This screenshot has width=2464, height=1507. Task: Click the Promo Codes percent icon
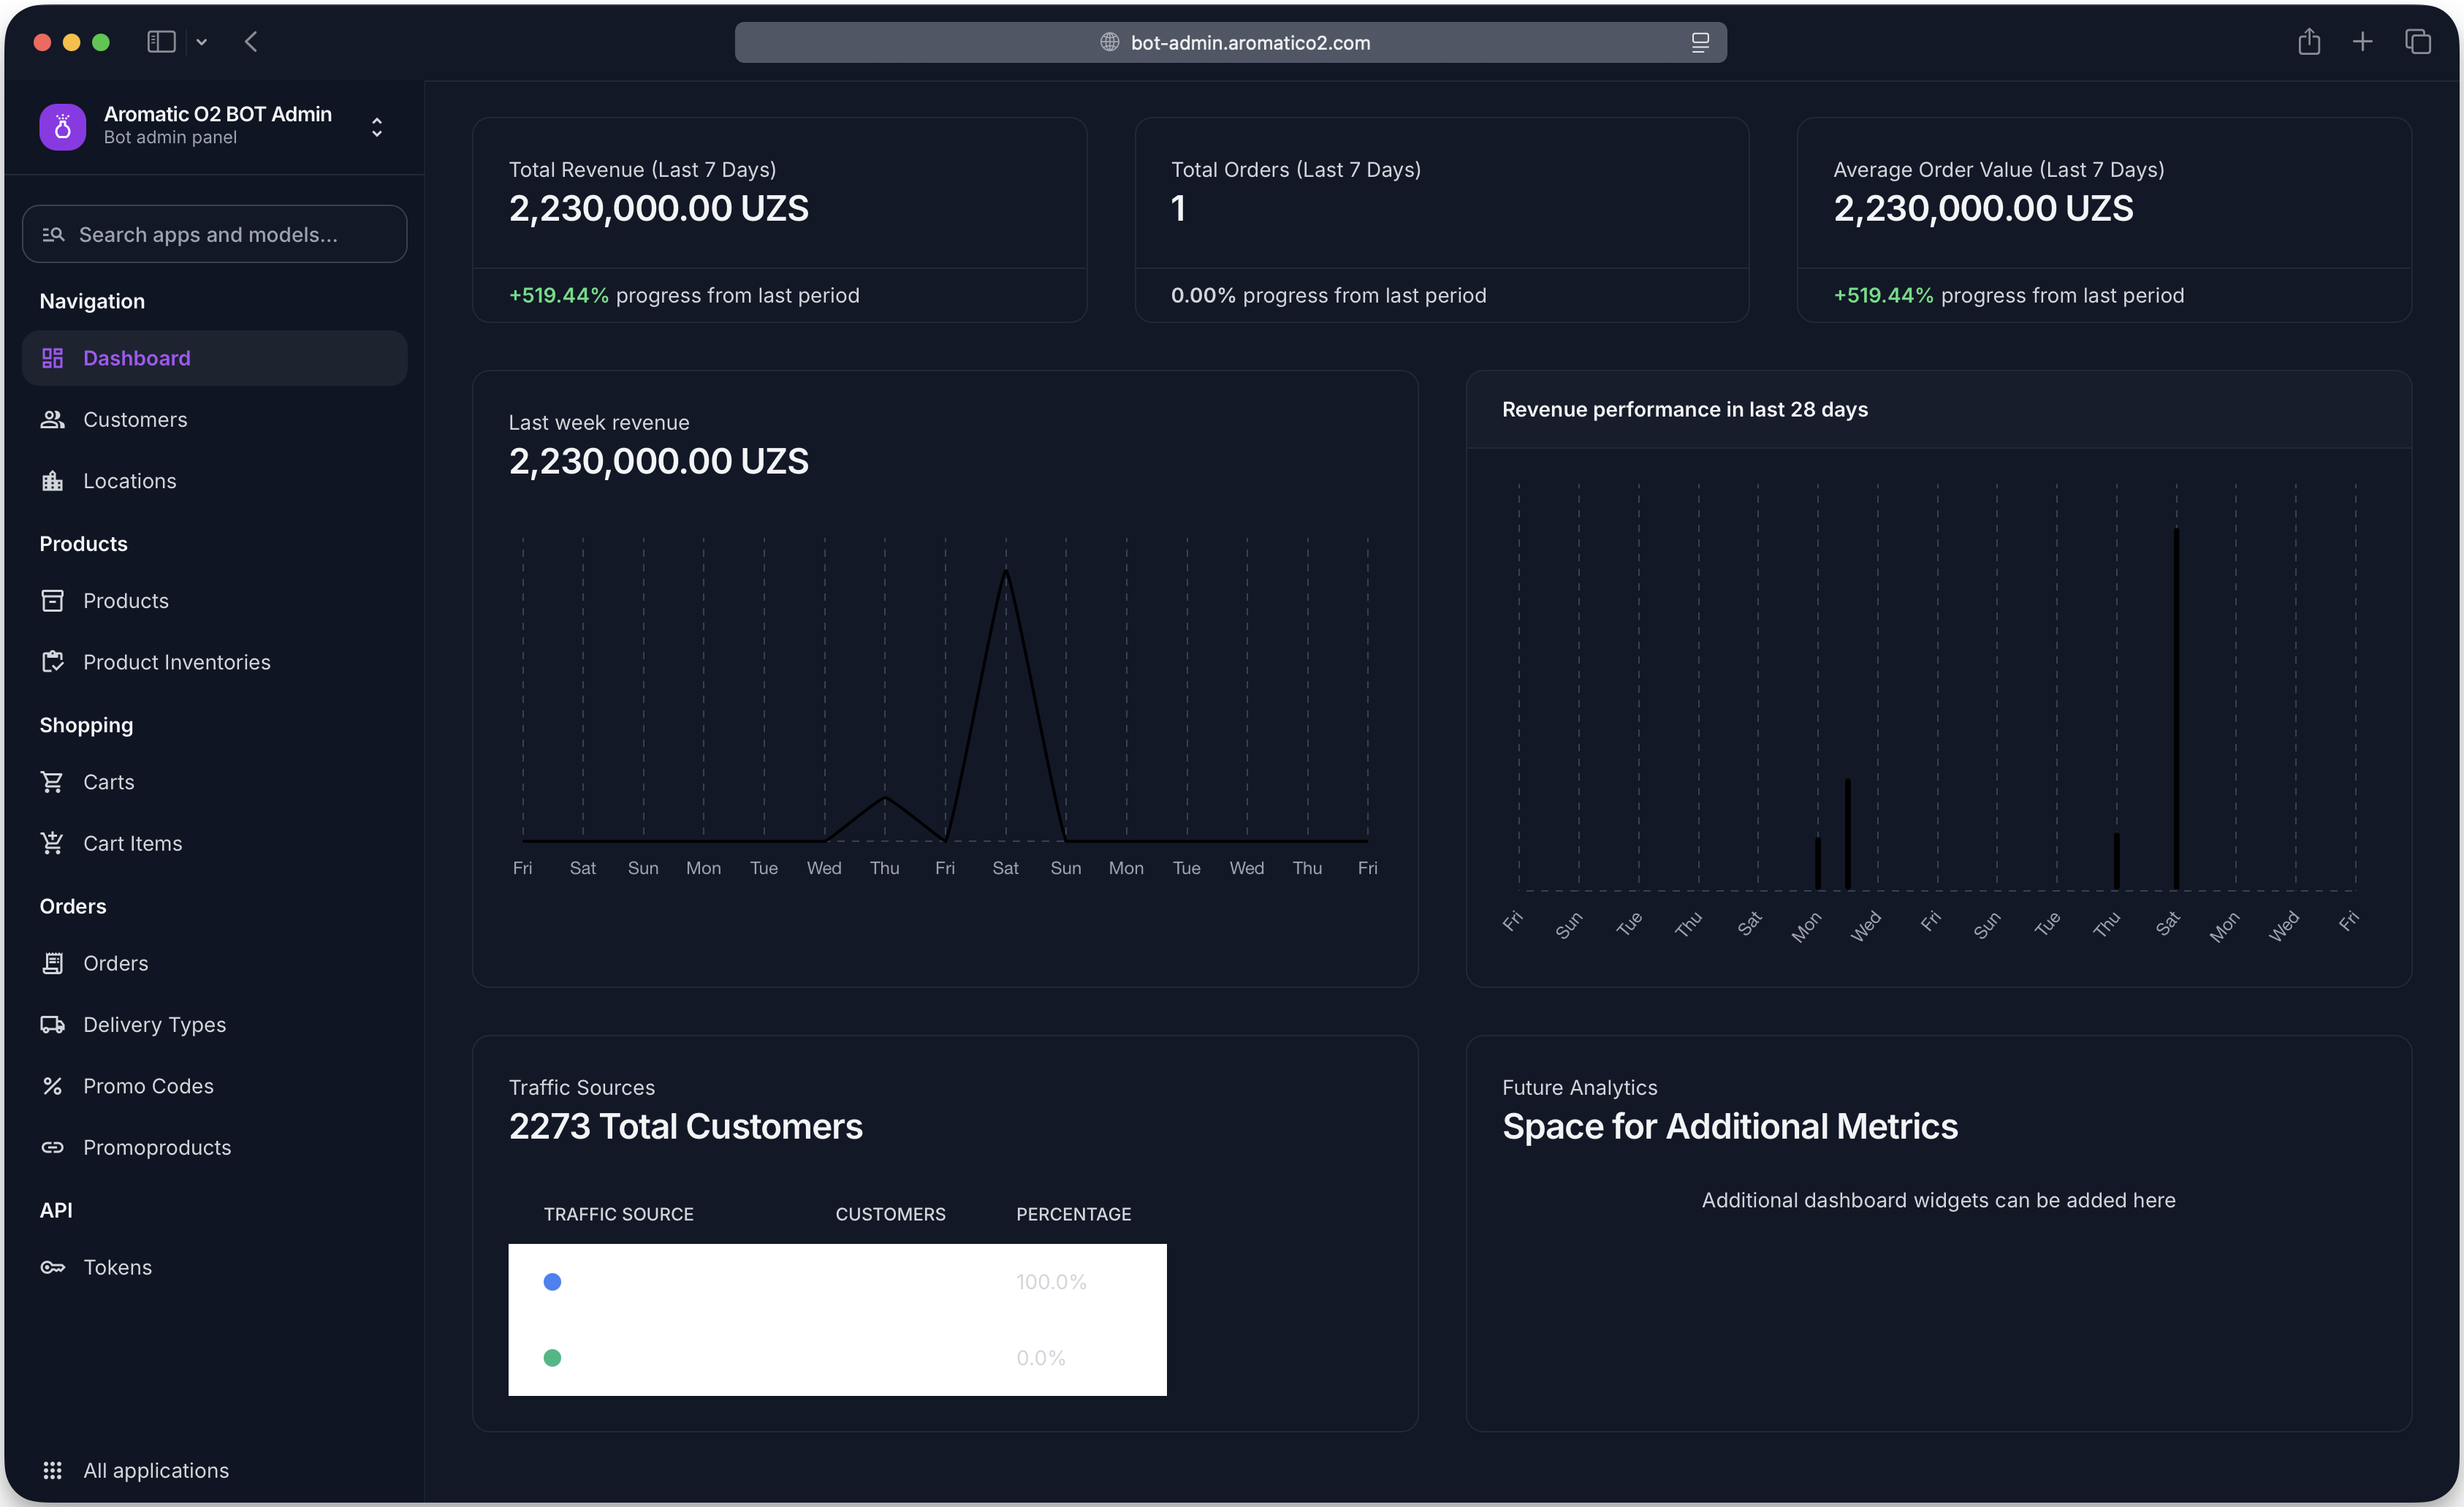52,1086
